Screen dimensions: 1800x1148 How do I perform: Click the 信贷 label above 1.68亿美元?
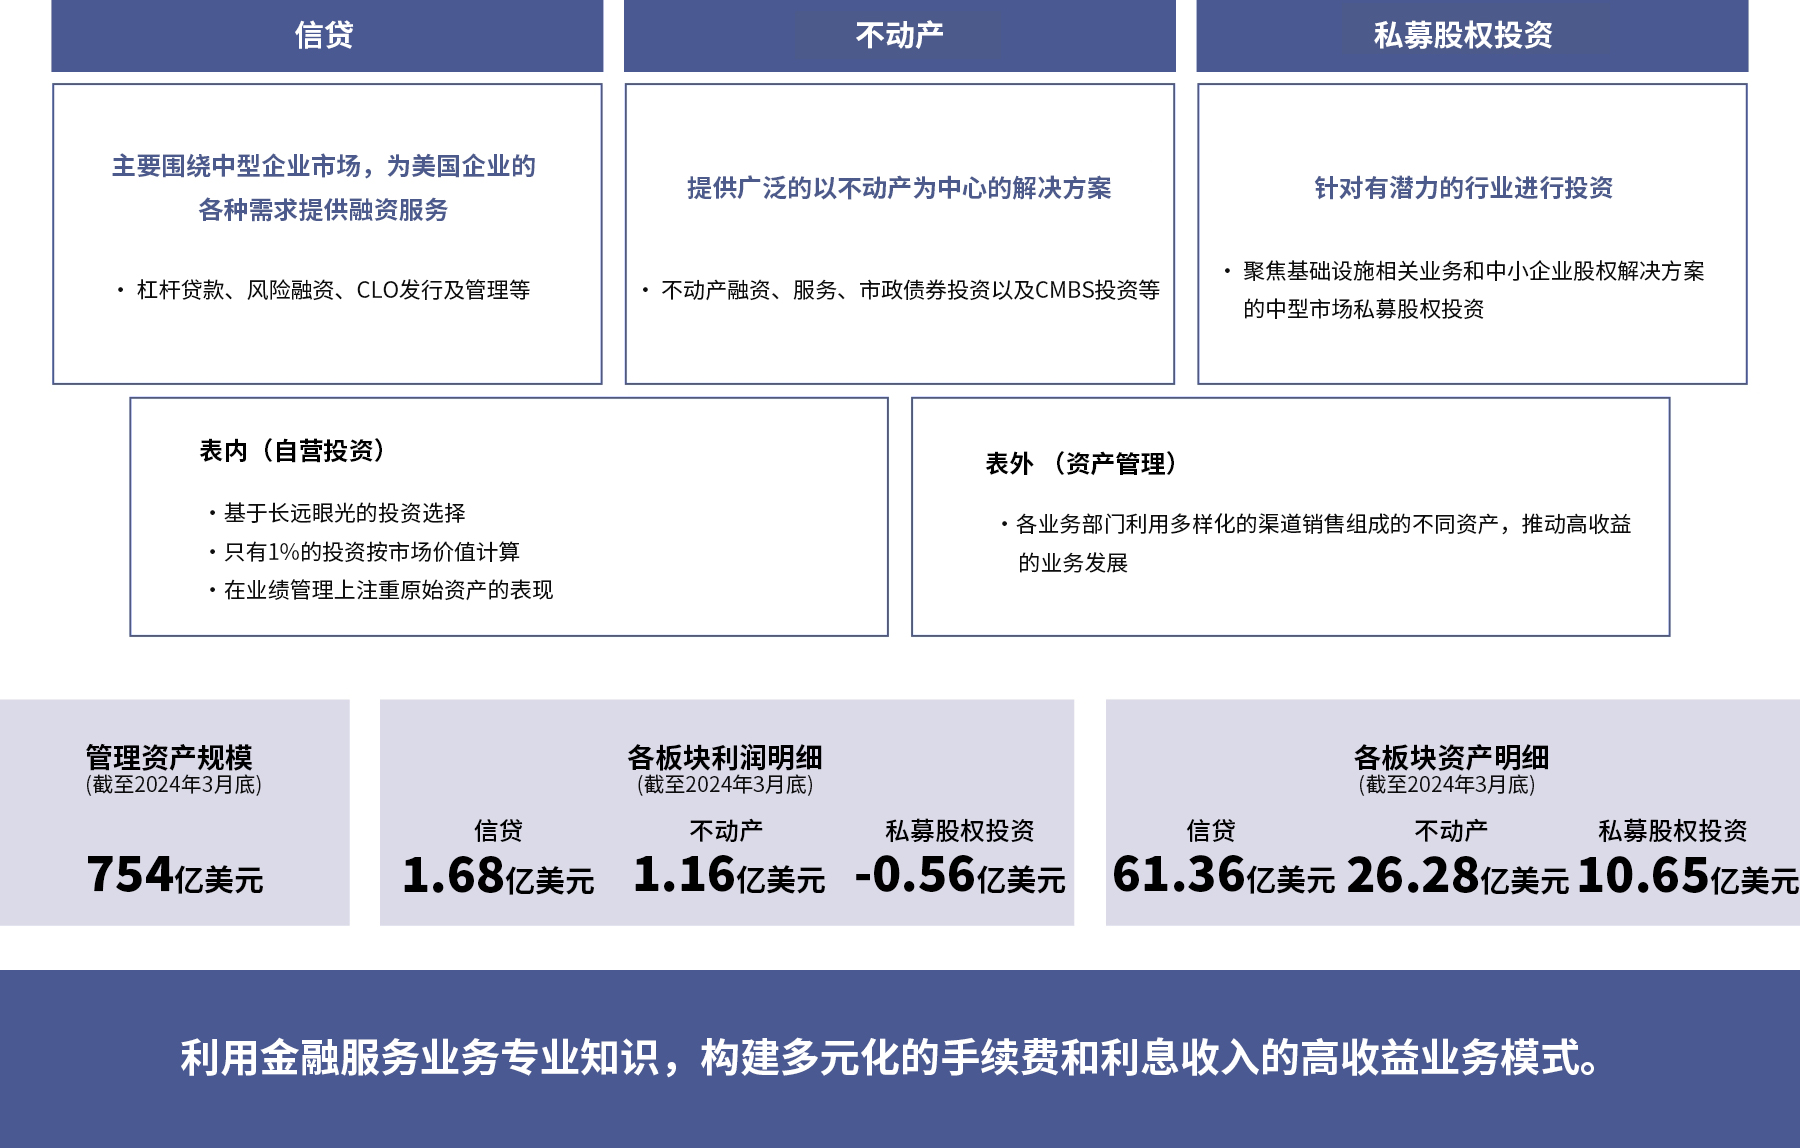(x=498, y=831)
